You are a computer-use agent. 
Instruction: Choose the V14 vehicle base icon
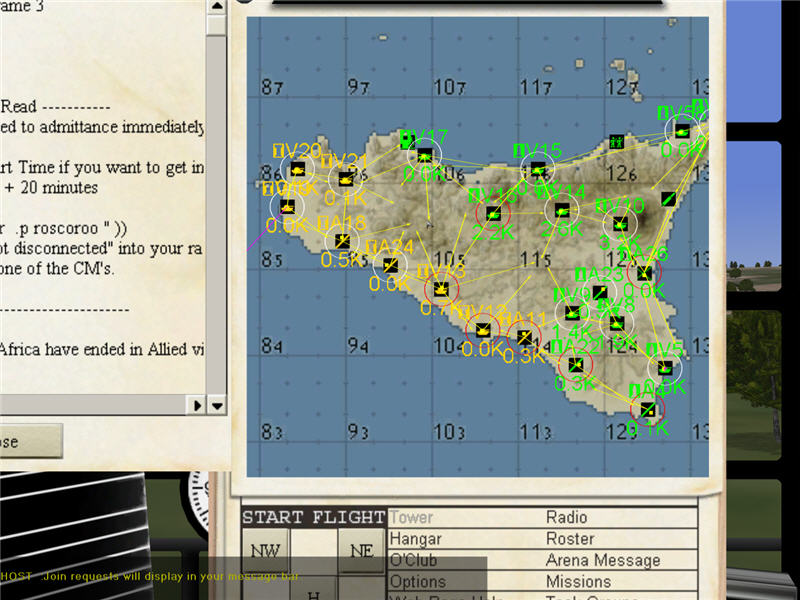[561, 210]
